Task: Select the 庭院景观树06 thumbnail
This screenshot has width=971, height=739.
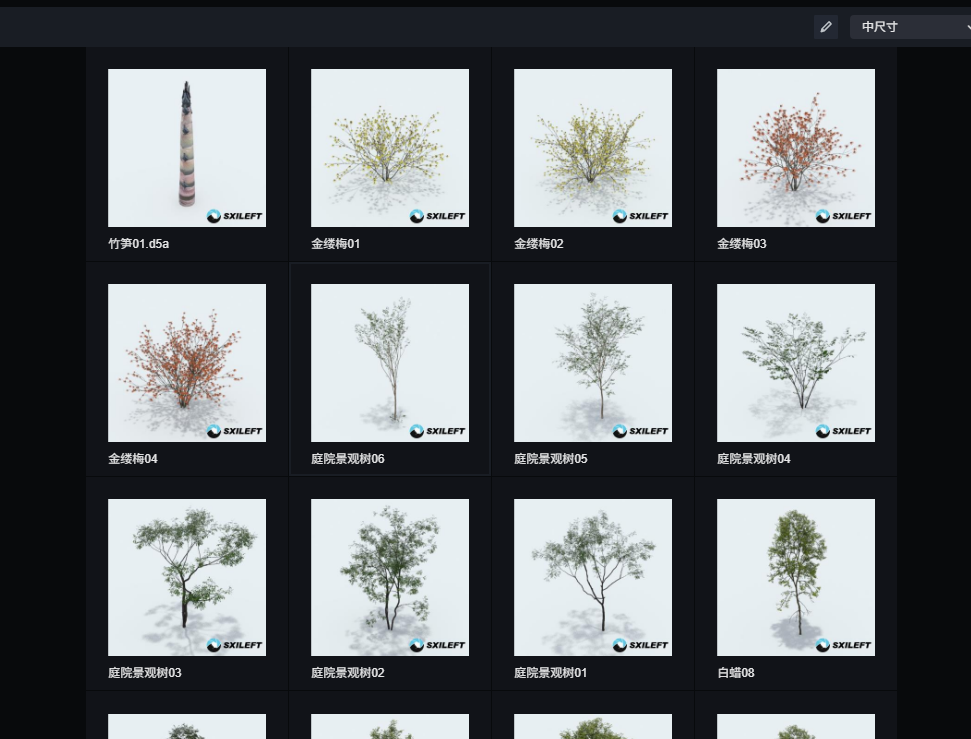Action: click(x=390, y=363)
